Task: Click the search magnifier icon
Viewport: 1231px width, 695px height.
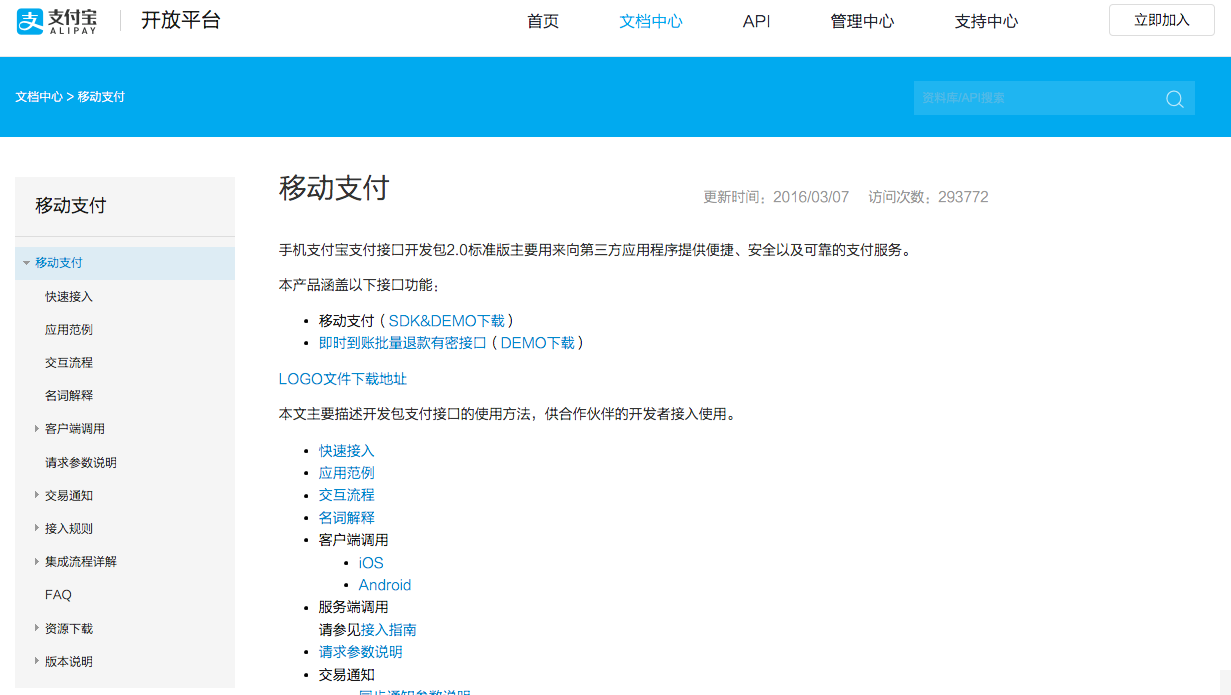Action: tap(1174, 98)
